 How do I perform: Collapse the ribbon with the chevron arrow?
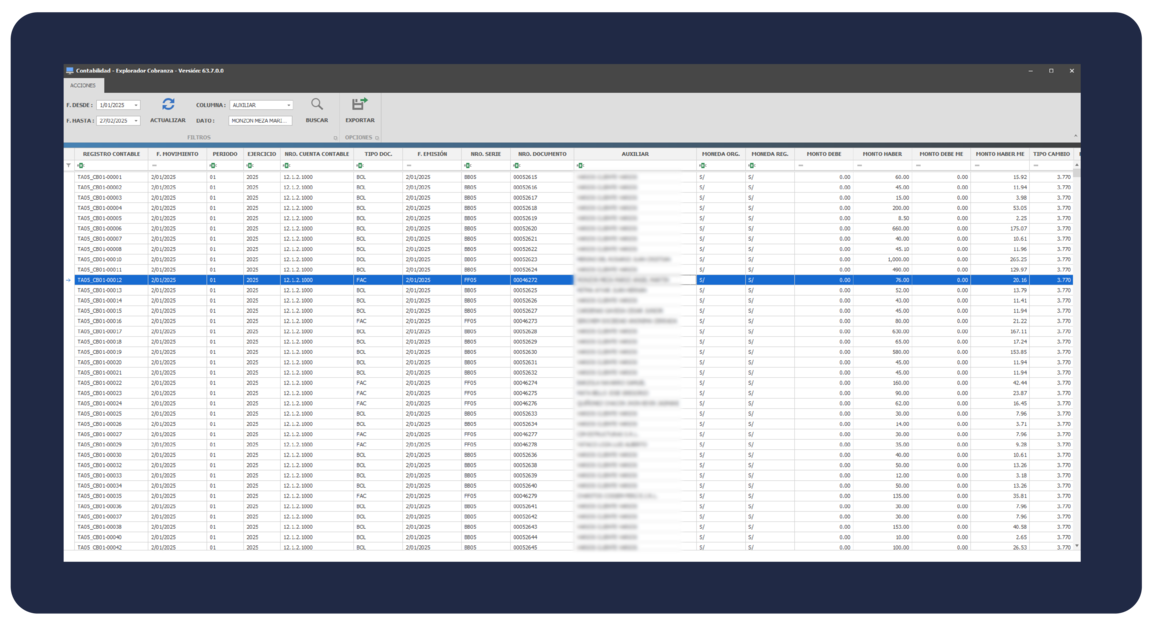click(1076, 136)
